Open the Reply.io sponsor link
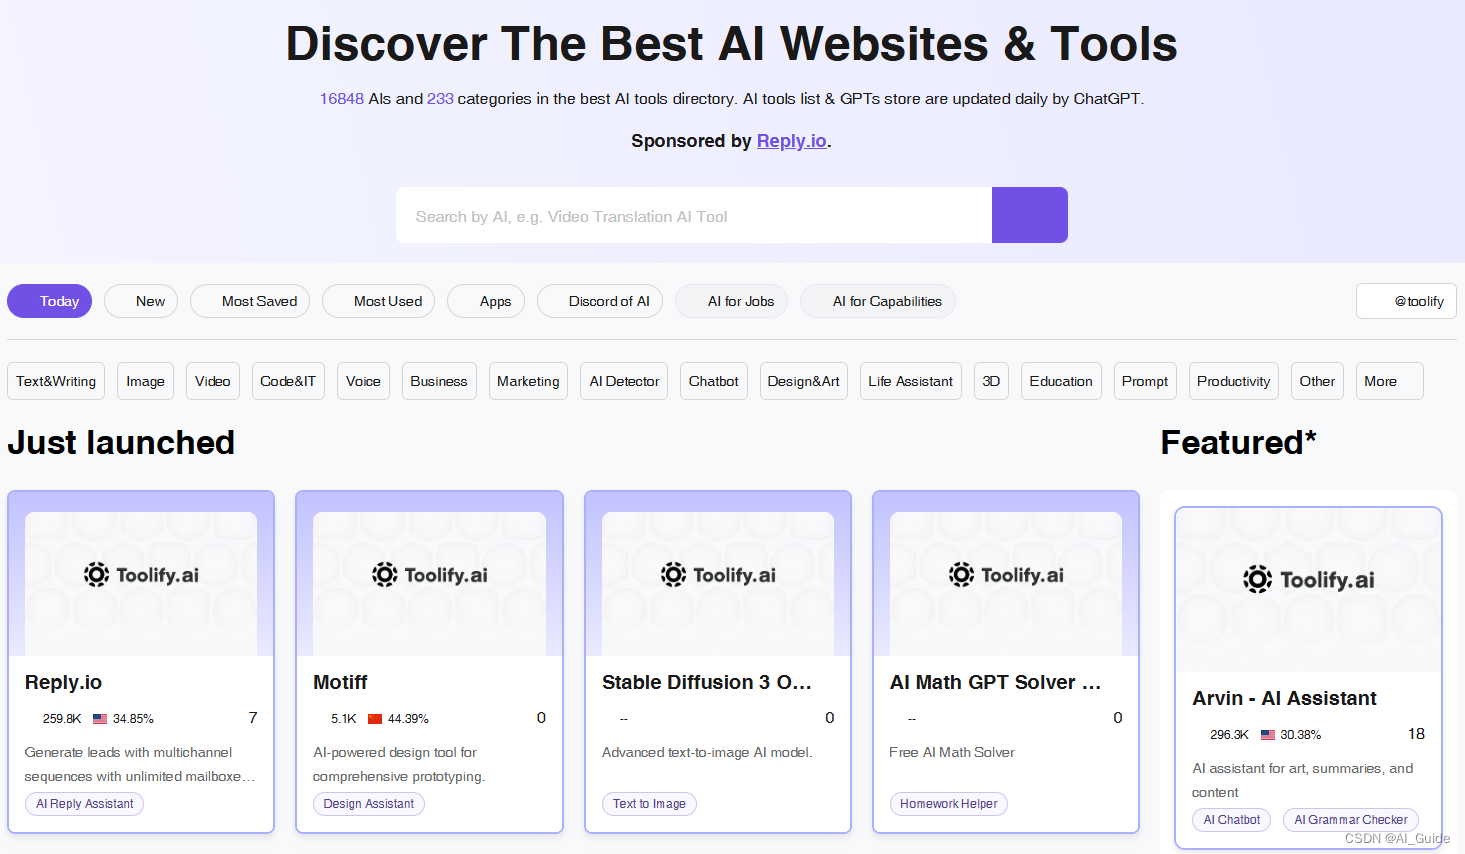This screenshot has height=854, width=1465. tap(791, 141)
